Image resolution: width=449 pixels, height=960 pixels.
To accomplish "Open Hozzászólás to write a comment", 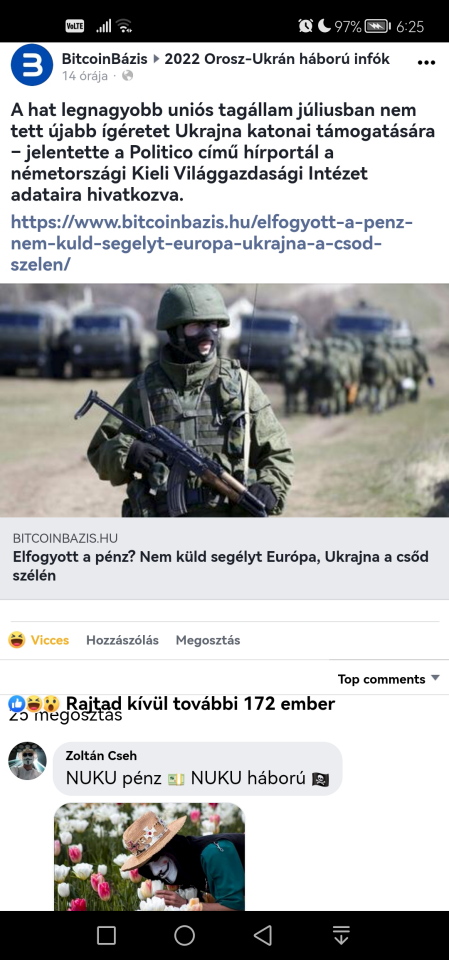I will [123, 640].
